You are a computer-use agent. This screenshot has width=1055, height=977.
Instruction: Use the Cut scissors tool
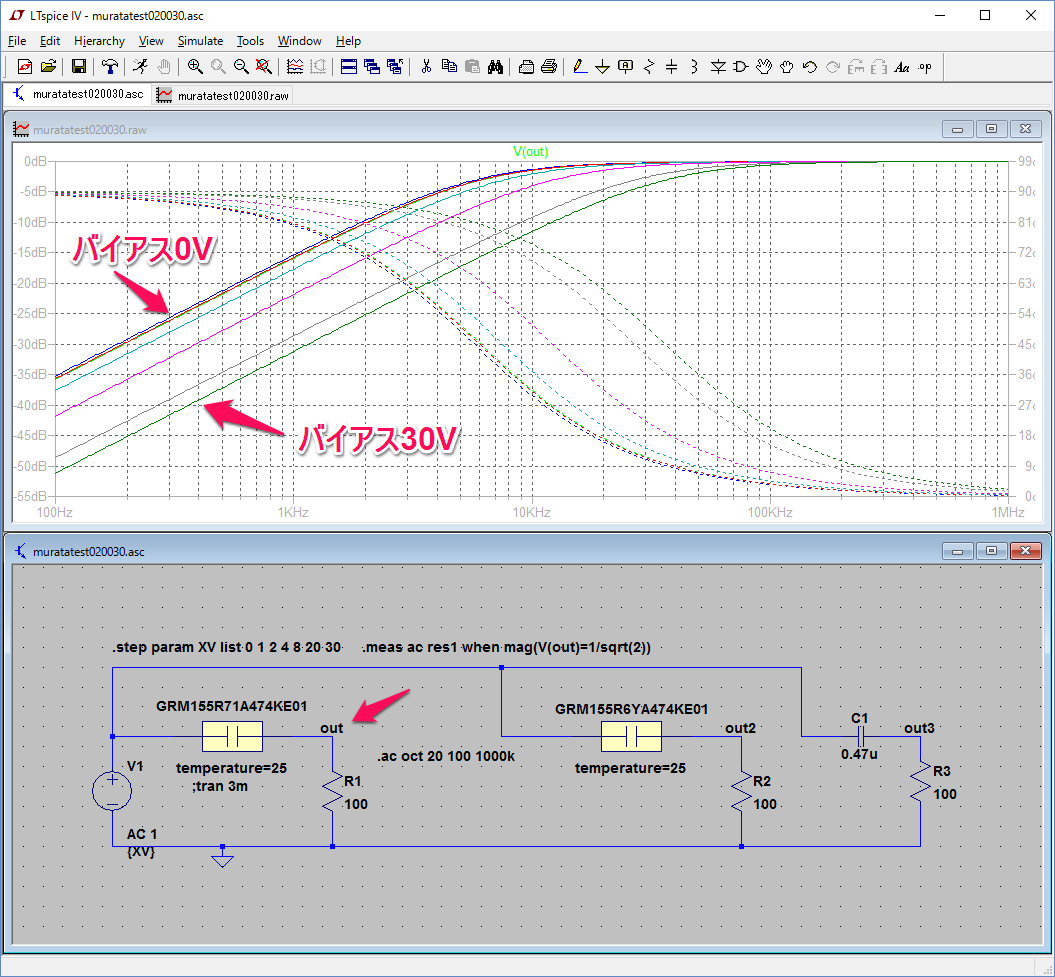pos(425,67)
